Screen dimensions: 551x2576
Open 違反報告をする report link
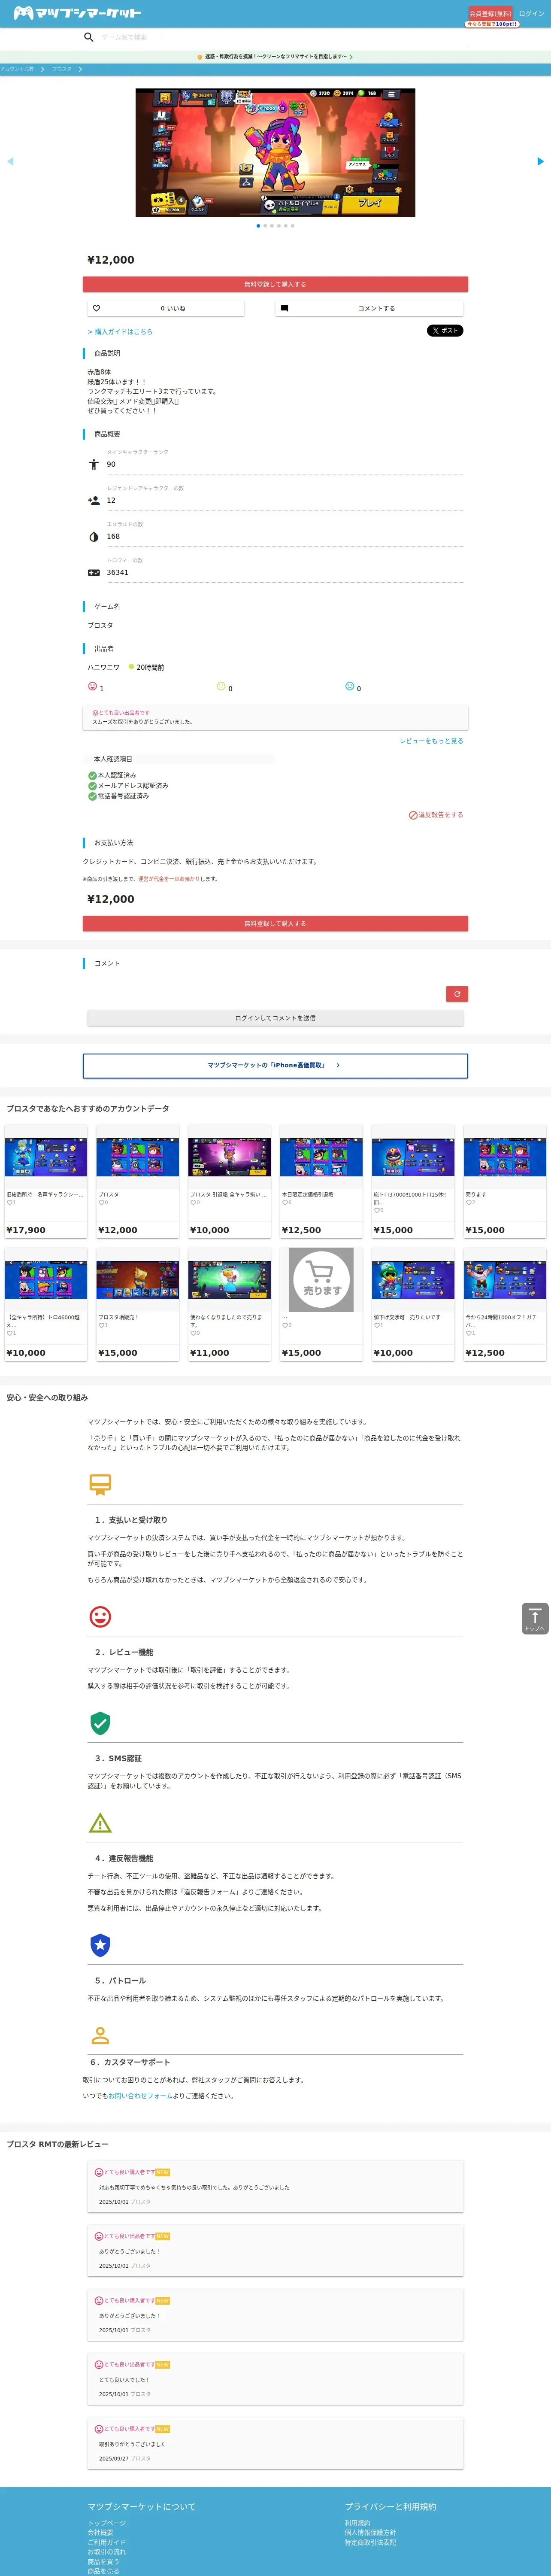[436, 815]
